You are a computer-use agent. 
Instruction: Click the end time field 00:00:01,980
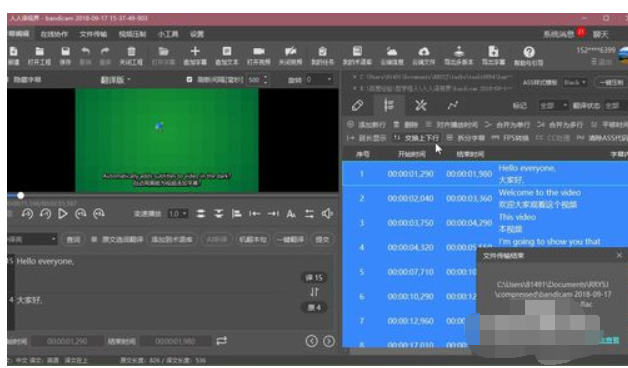coord(175,341)
